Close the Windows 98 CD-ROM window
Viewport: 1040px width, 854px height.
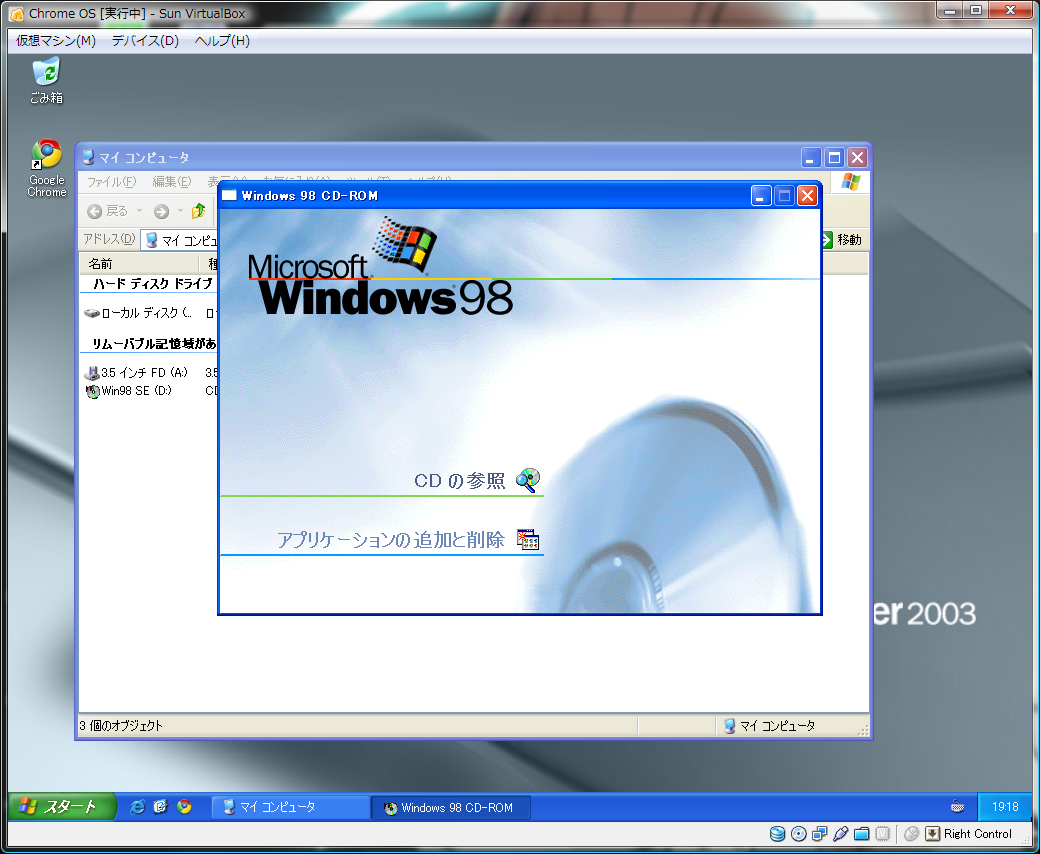[807, 196]
